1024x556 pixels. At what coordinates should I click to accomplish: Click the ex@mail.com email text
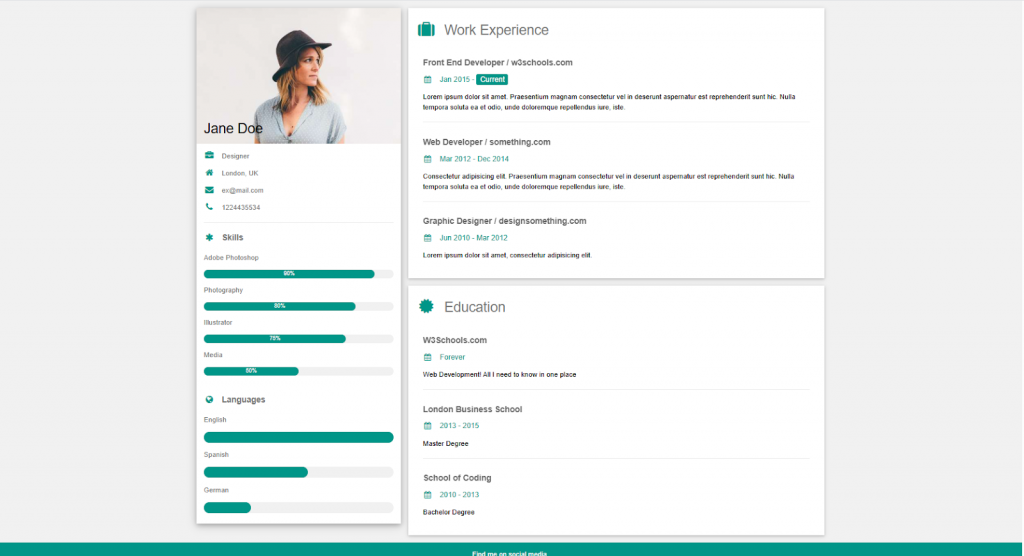click(242, 190)
